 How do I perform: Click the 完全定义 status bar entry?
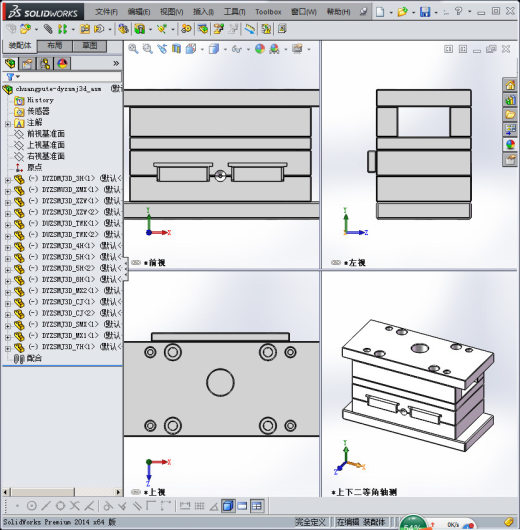tap(310, 522)
